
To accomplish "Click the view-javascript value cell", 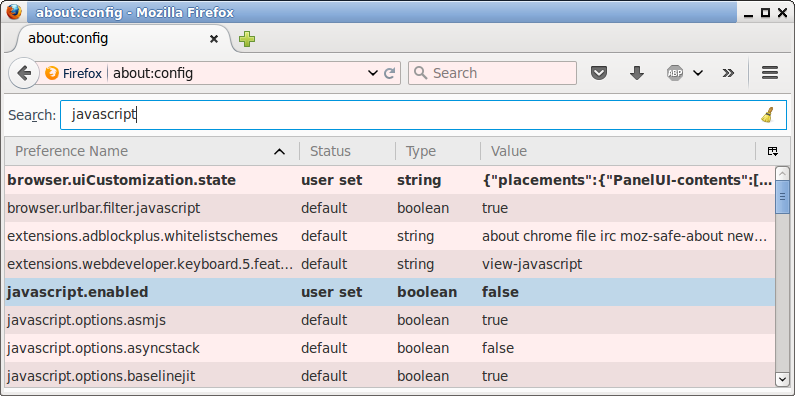I will point(532,264).
